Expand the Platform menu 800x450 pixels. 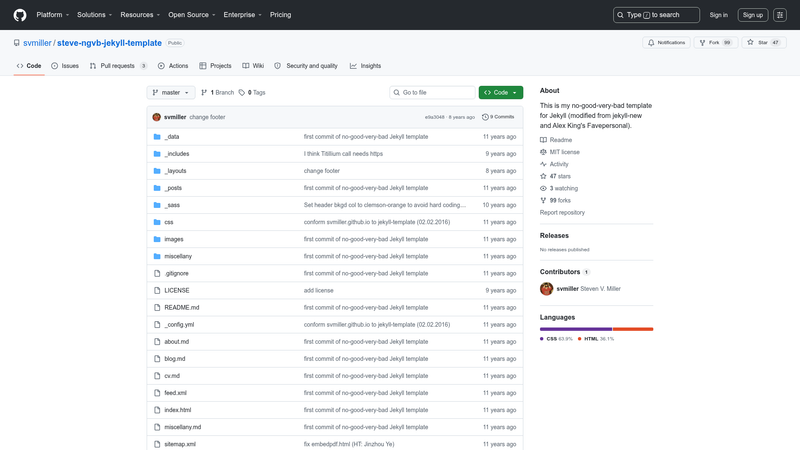[53, 15]
